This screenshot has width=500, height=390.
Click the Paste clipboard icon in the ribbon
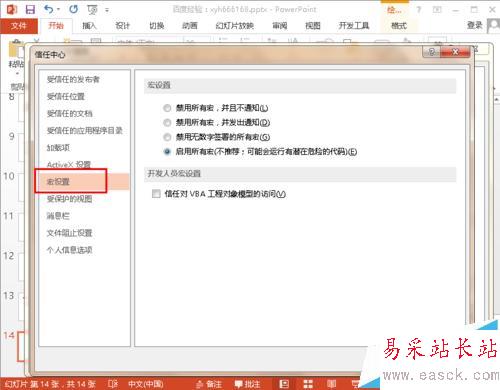coord(16,49)
